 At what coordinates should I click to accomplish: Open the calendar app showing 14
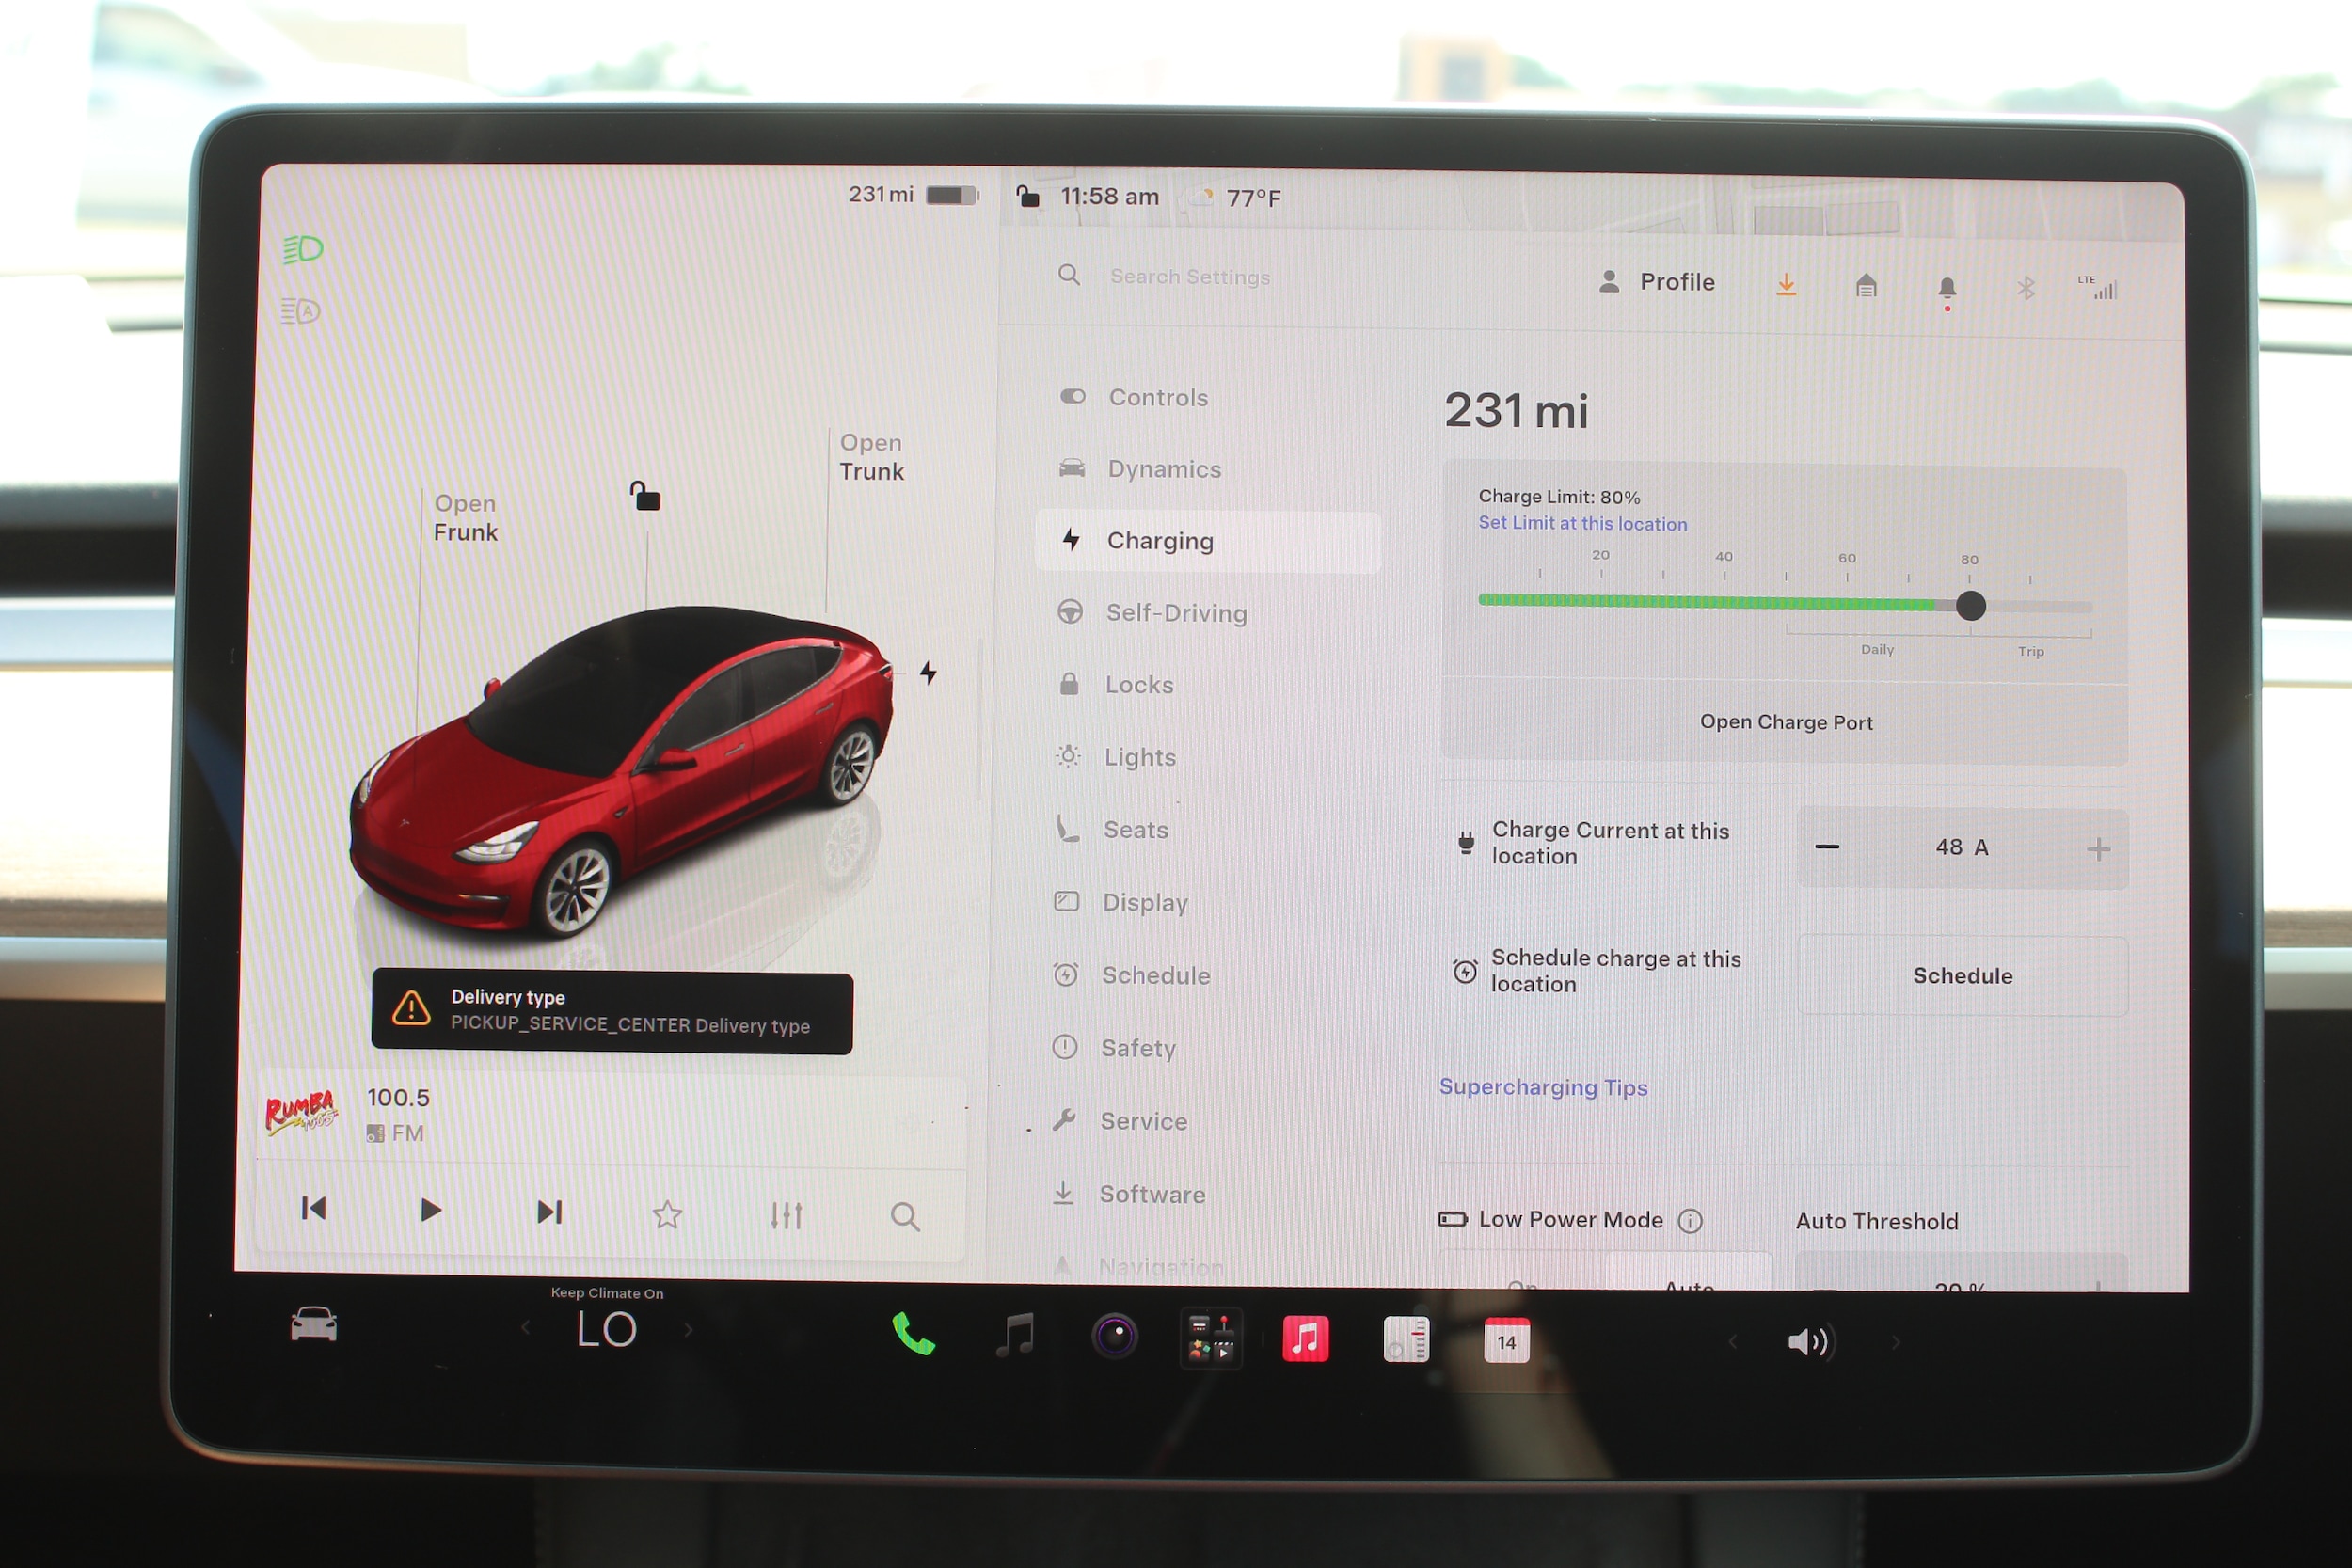pyautogui.click(x=1506, y=1341)
